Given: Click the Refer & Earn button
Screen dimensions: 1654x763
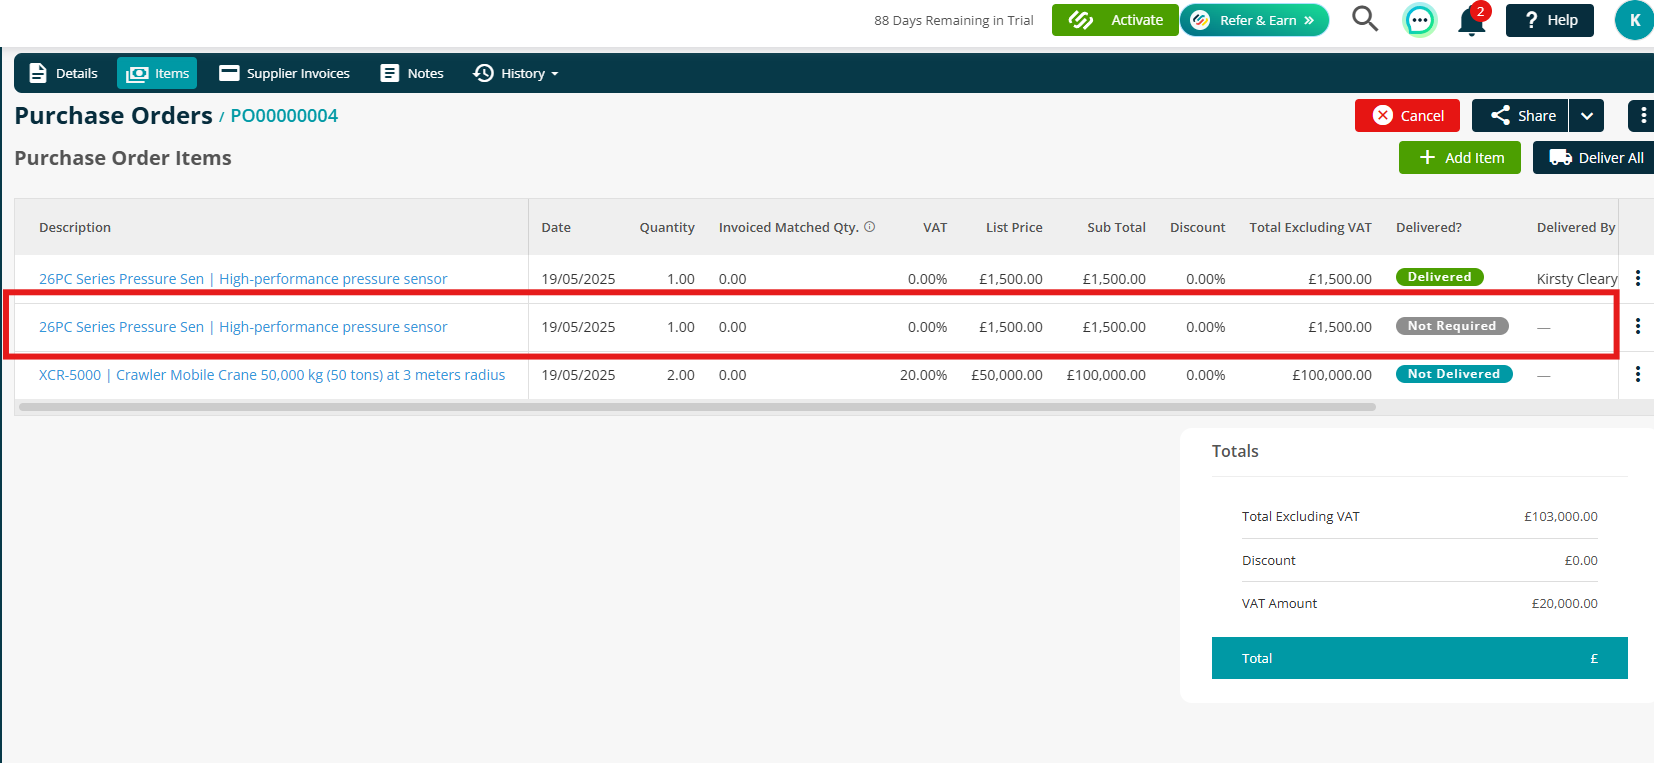Looking at the screenshot, I should [1255, 20].
